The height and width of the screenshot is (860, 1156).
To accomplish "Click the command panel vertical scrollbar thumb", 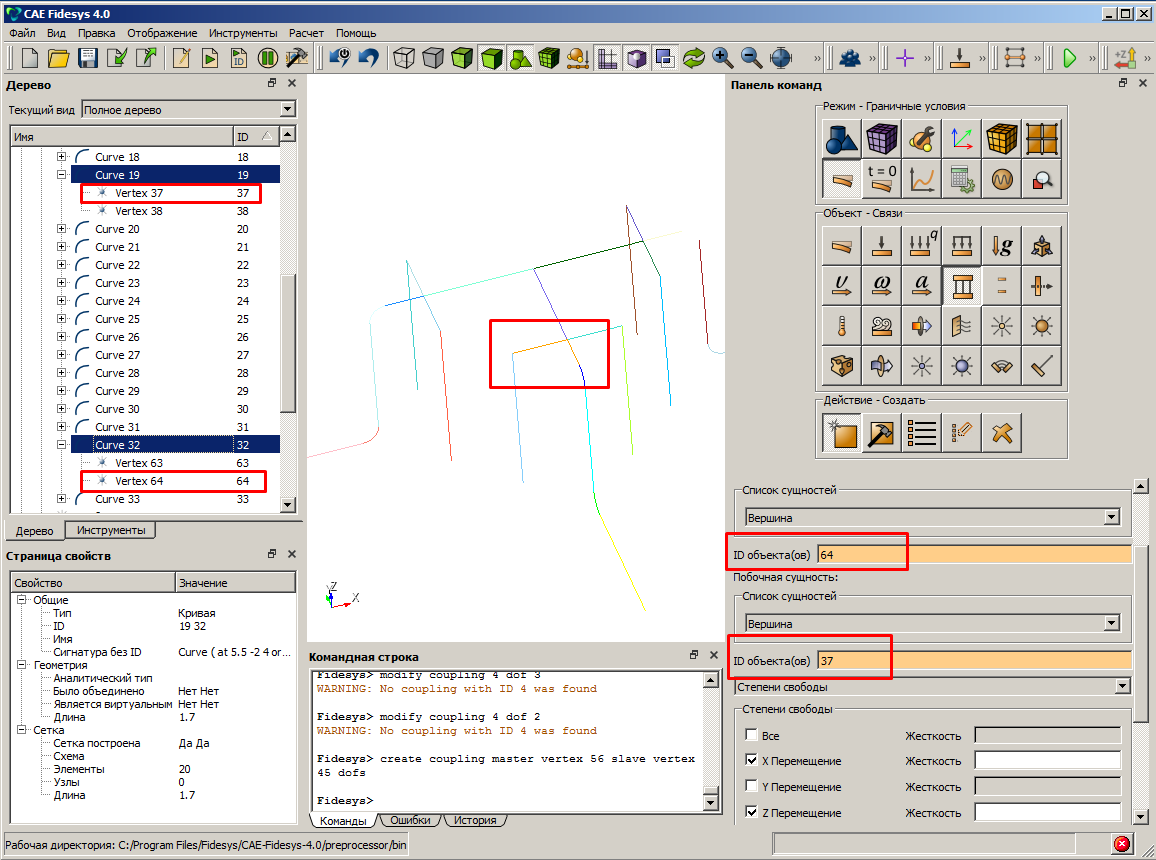I will [x=1141, y=634].
